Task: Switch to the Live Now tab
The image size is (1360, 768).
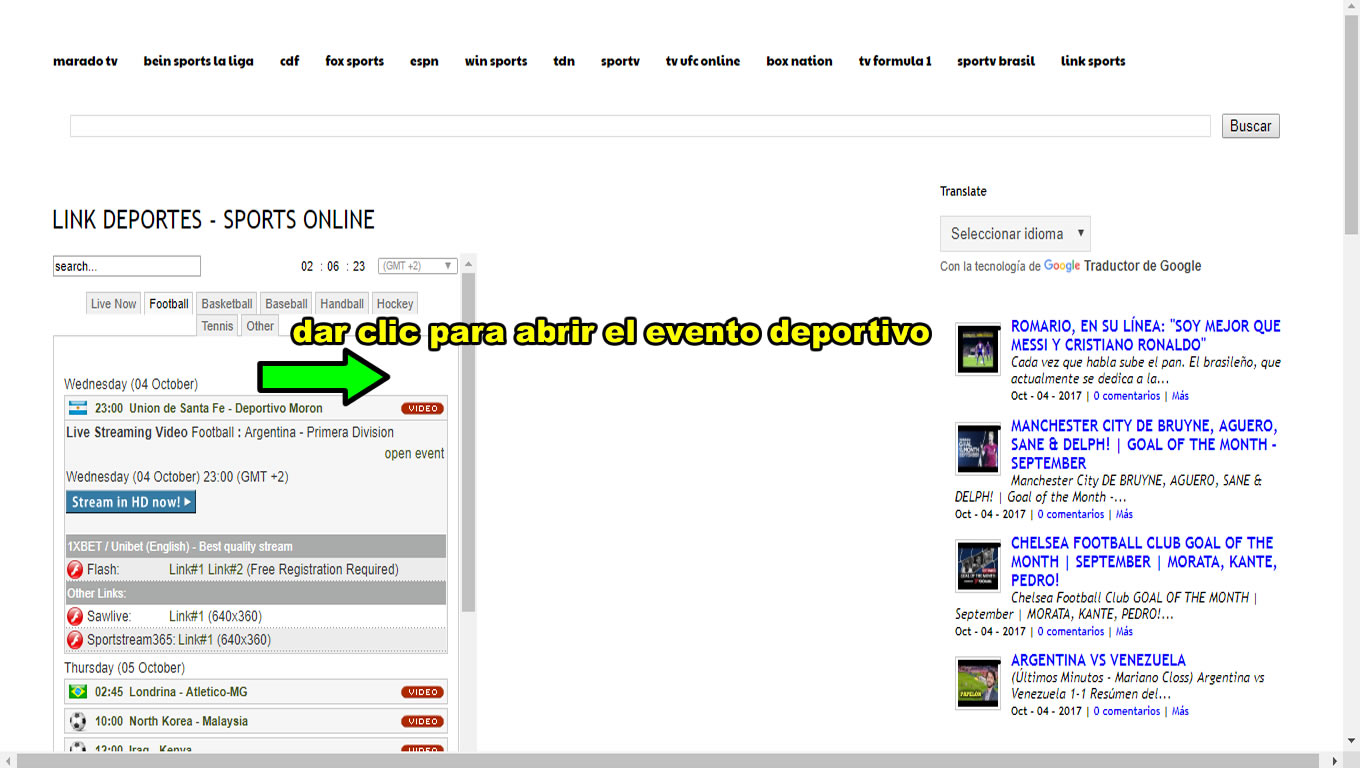Action: 113,304
